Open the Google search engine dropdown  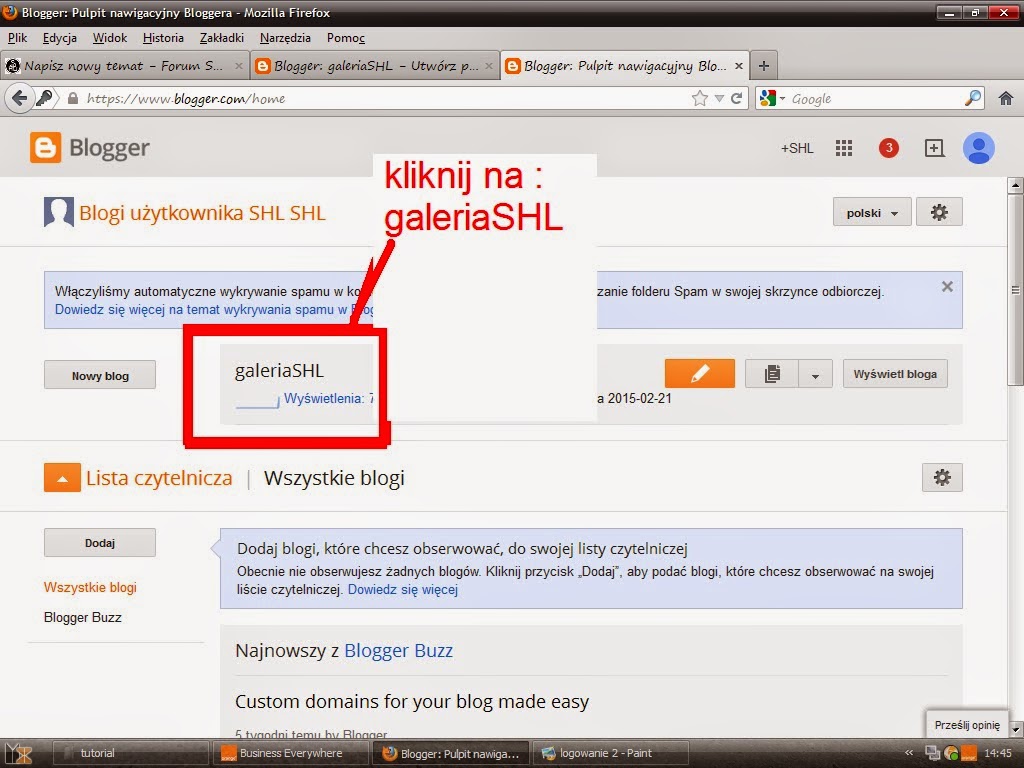tap(773, 99)
